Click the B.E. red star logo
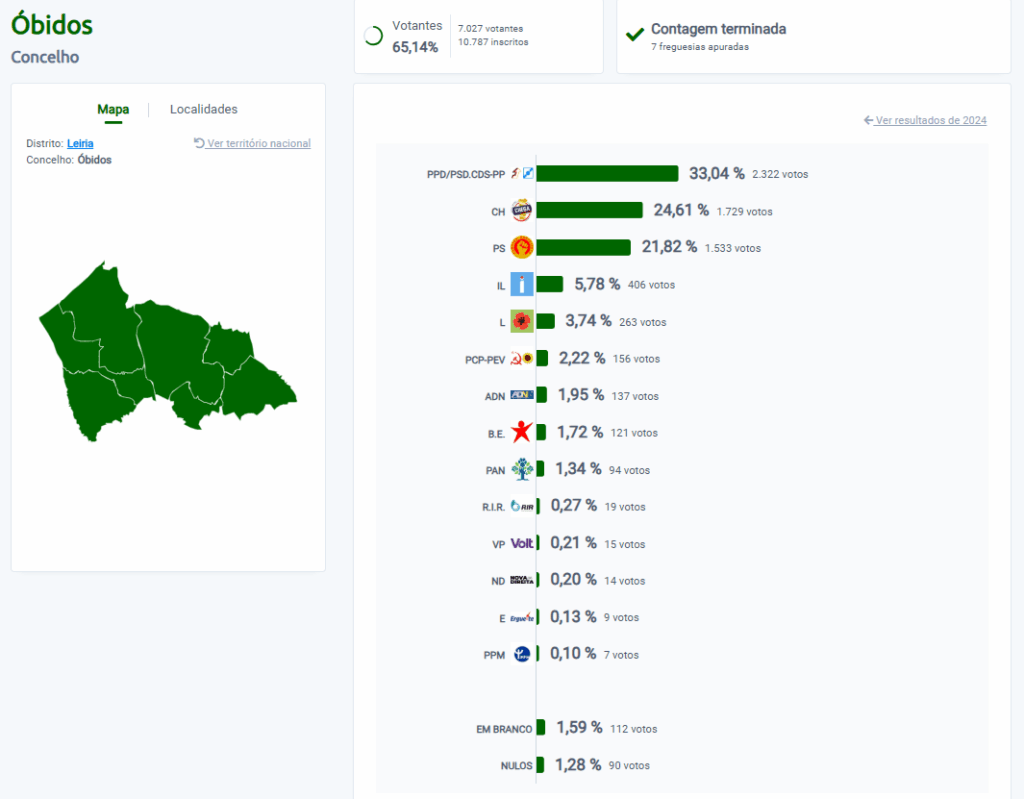 (521, 432)
